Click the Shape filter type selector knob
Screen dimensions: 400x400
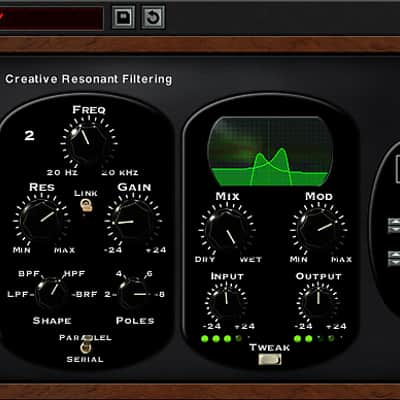(52, 293)
